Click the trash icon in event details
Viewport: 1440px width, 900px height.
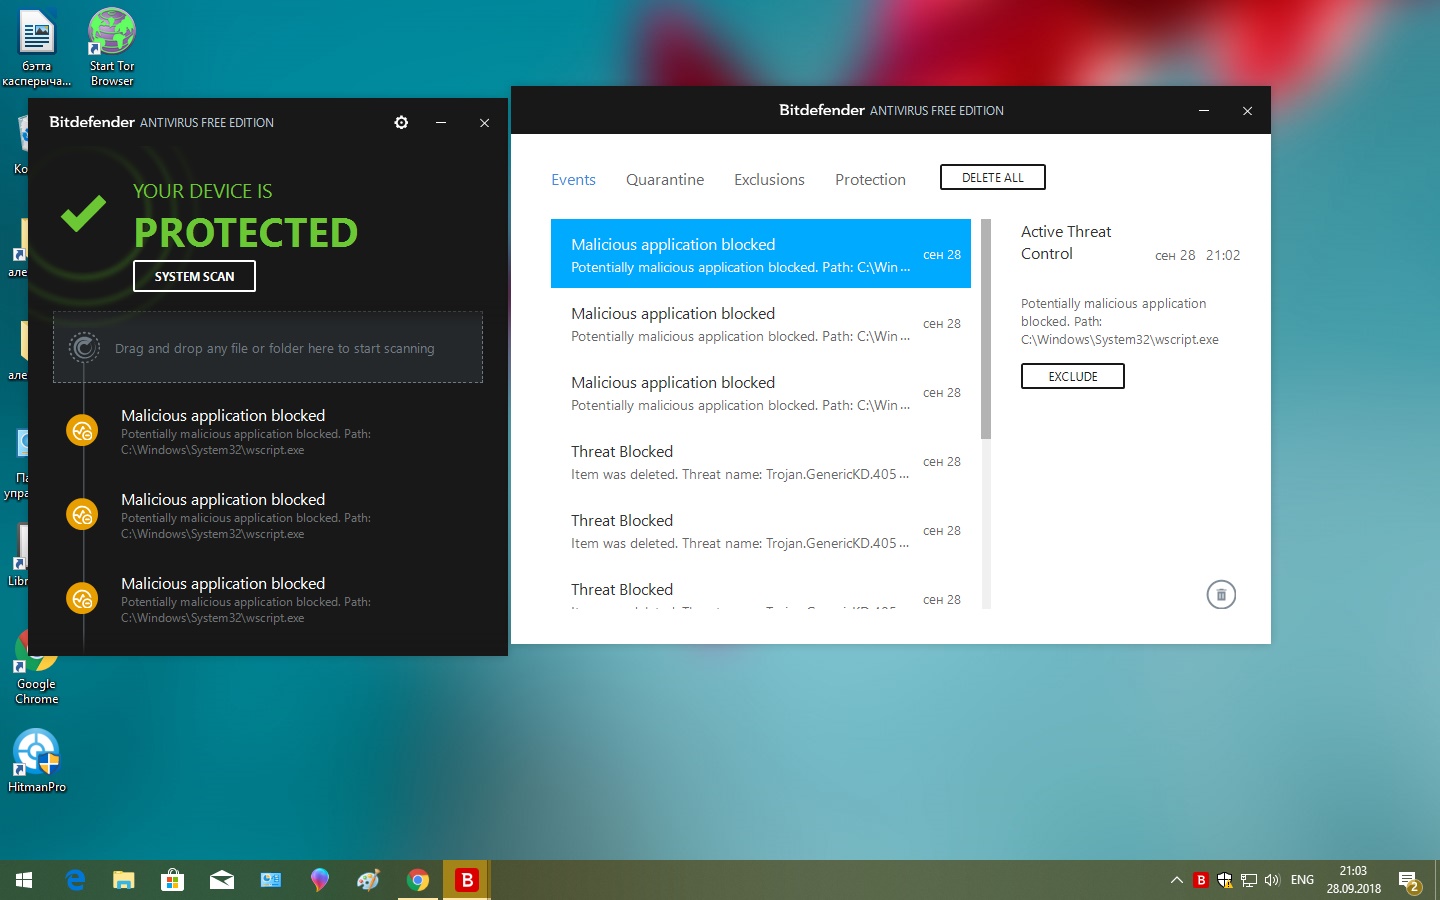[1220, 595]
